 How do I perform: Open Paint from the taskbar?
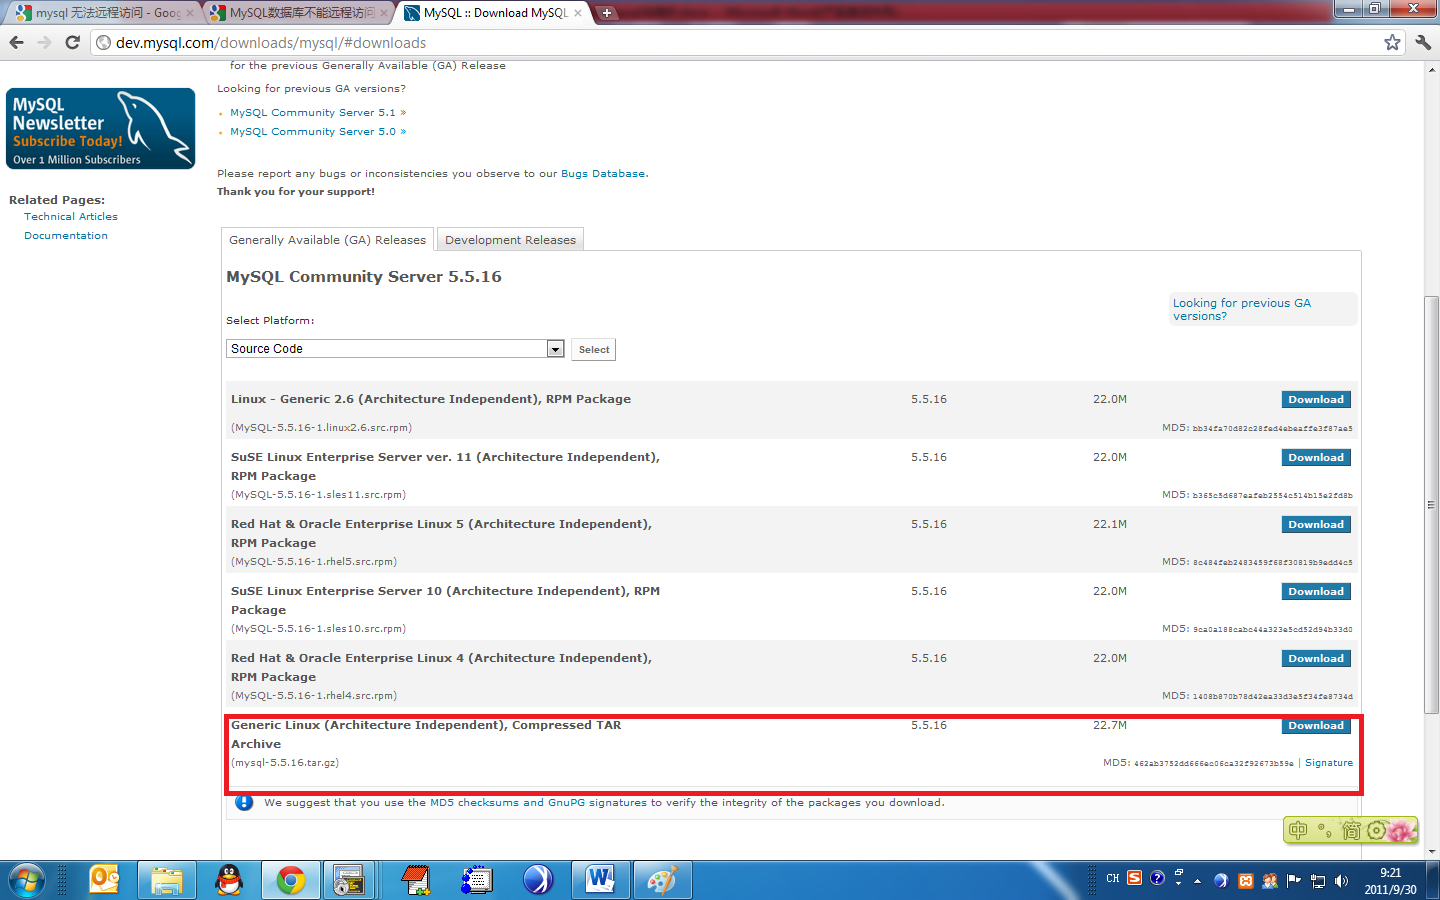[662, 881]
